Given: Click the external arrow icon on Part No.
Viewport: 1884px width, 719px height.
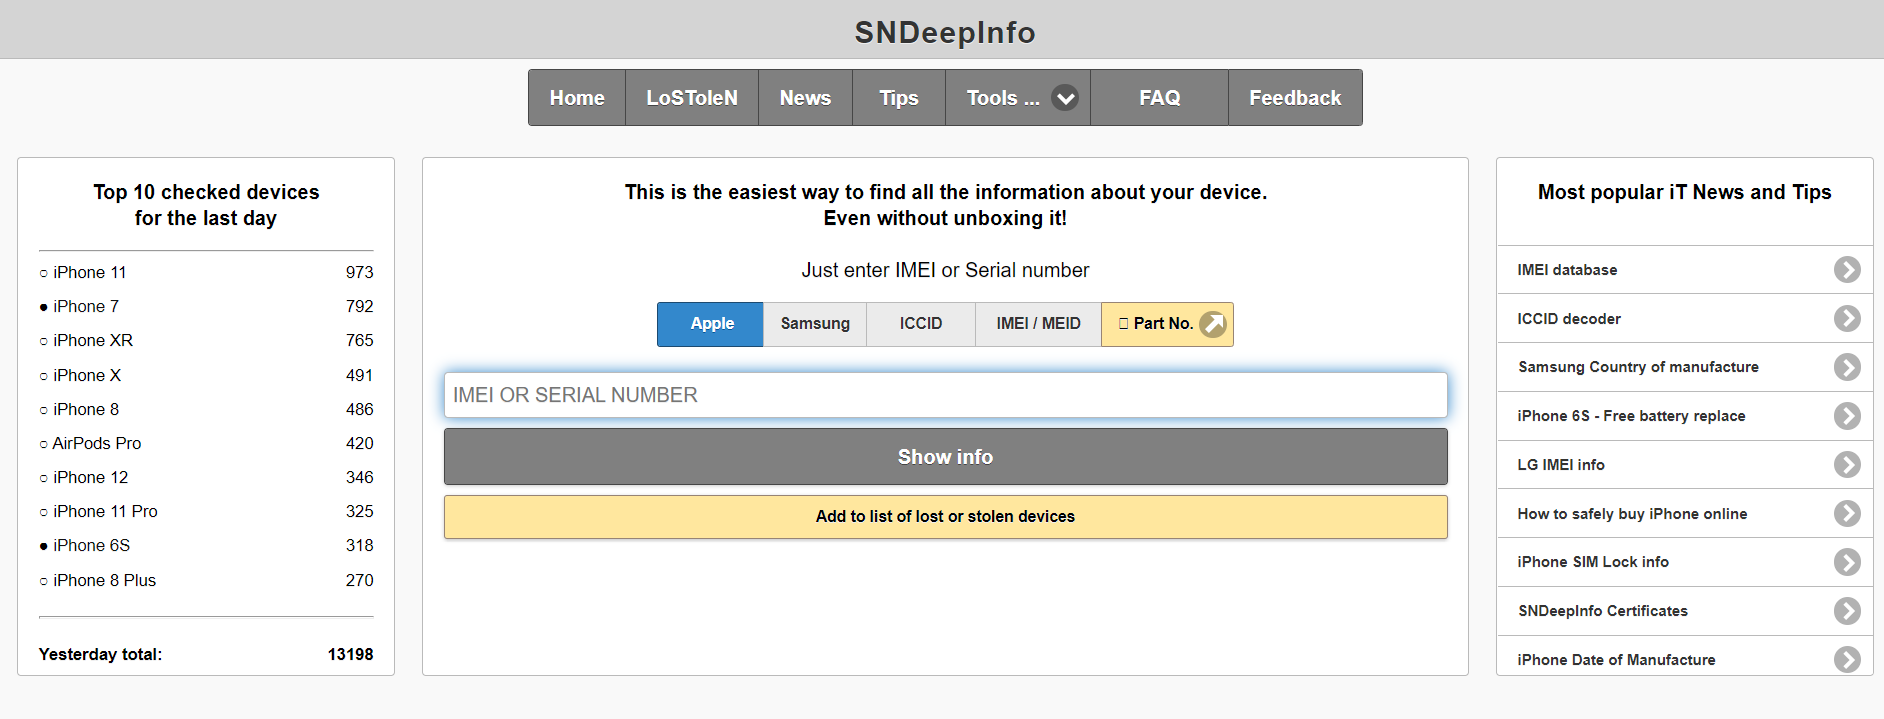Looking at the screenshot, I should pyautogui.click(x=1213, y=324).
